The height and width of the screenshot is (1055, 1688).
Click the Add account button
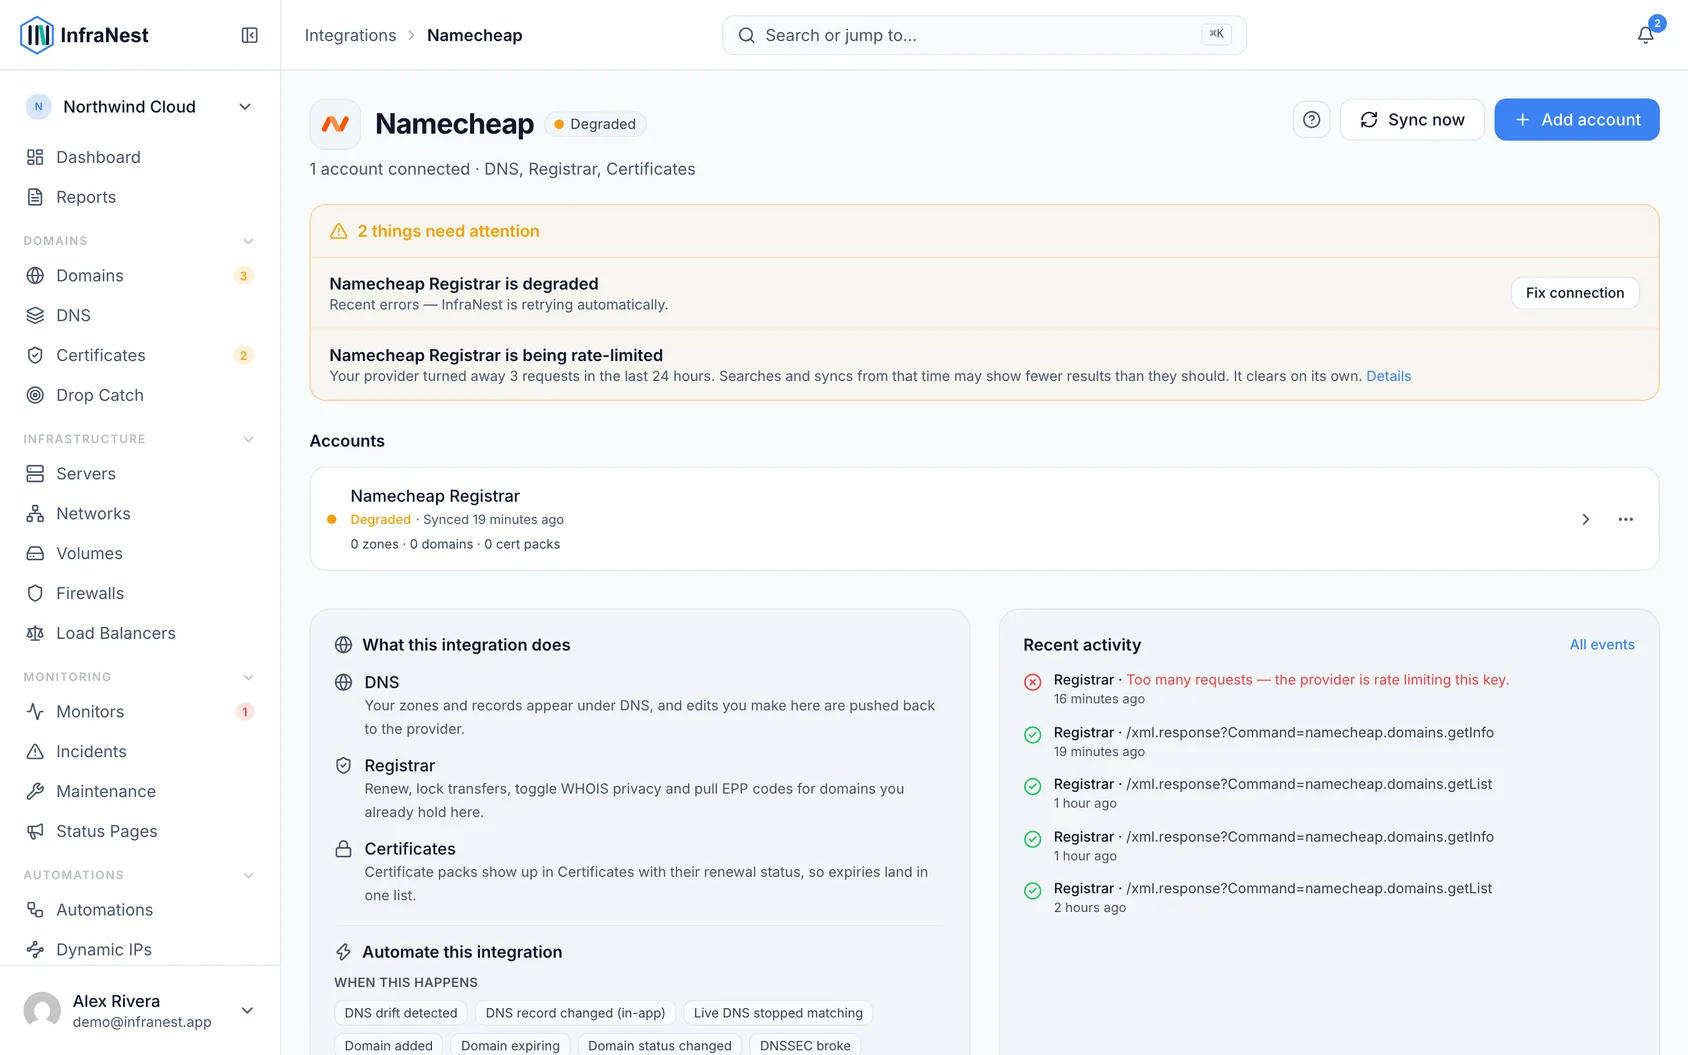(x=1577, y=120)
